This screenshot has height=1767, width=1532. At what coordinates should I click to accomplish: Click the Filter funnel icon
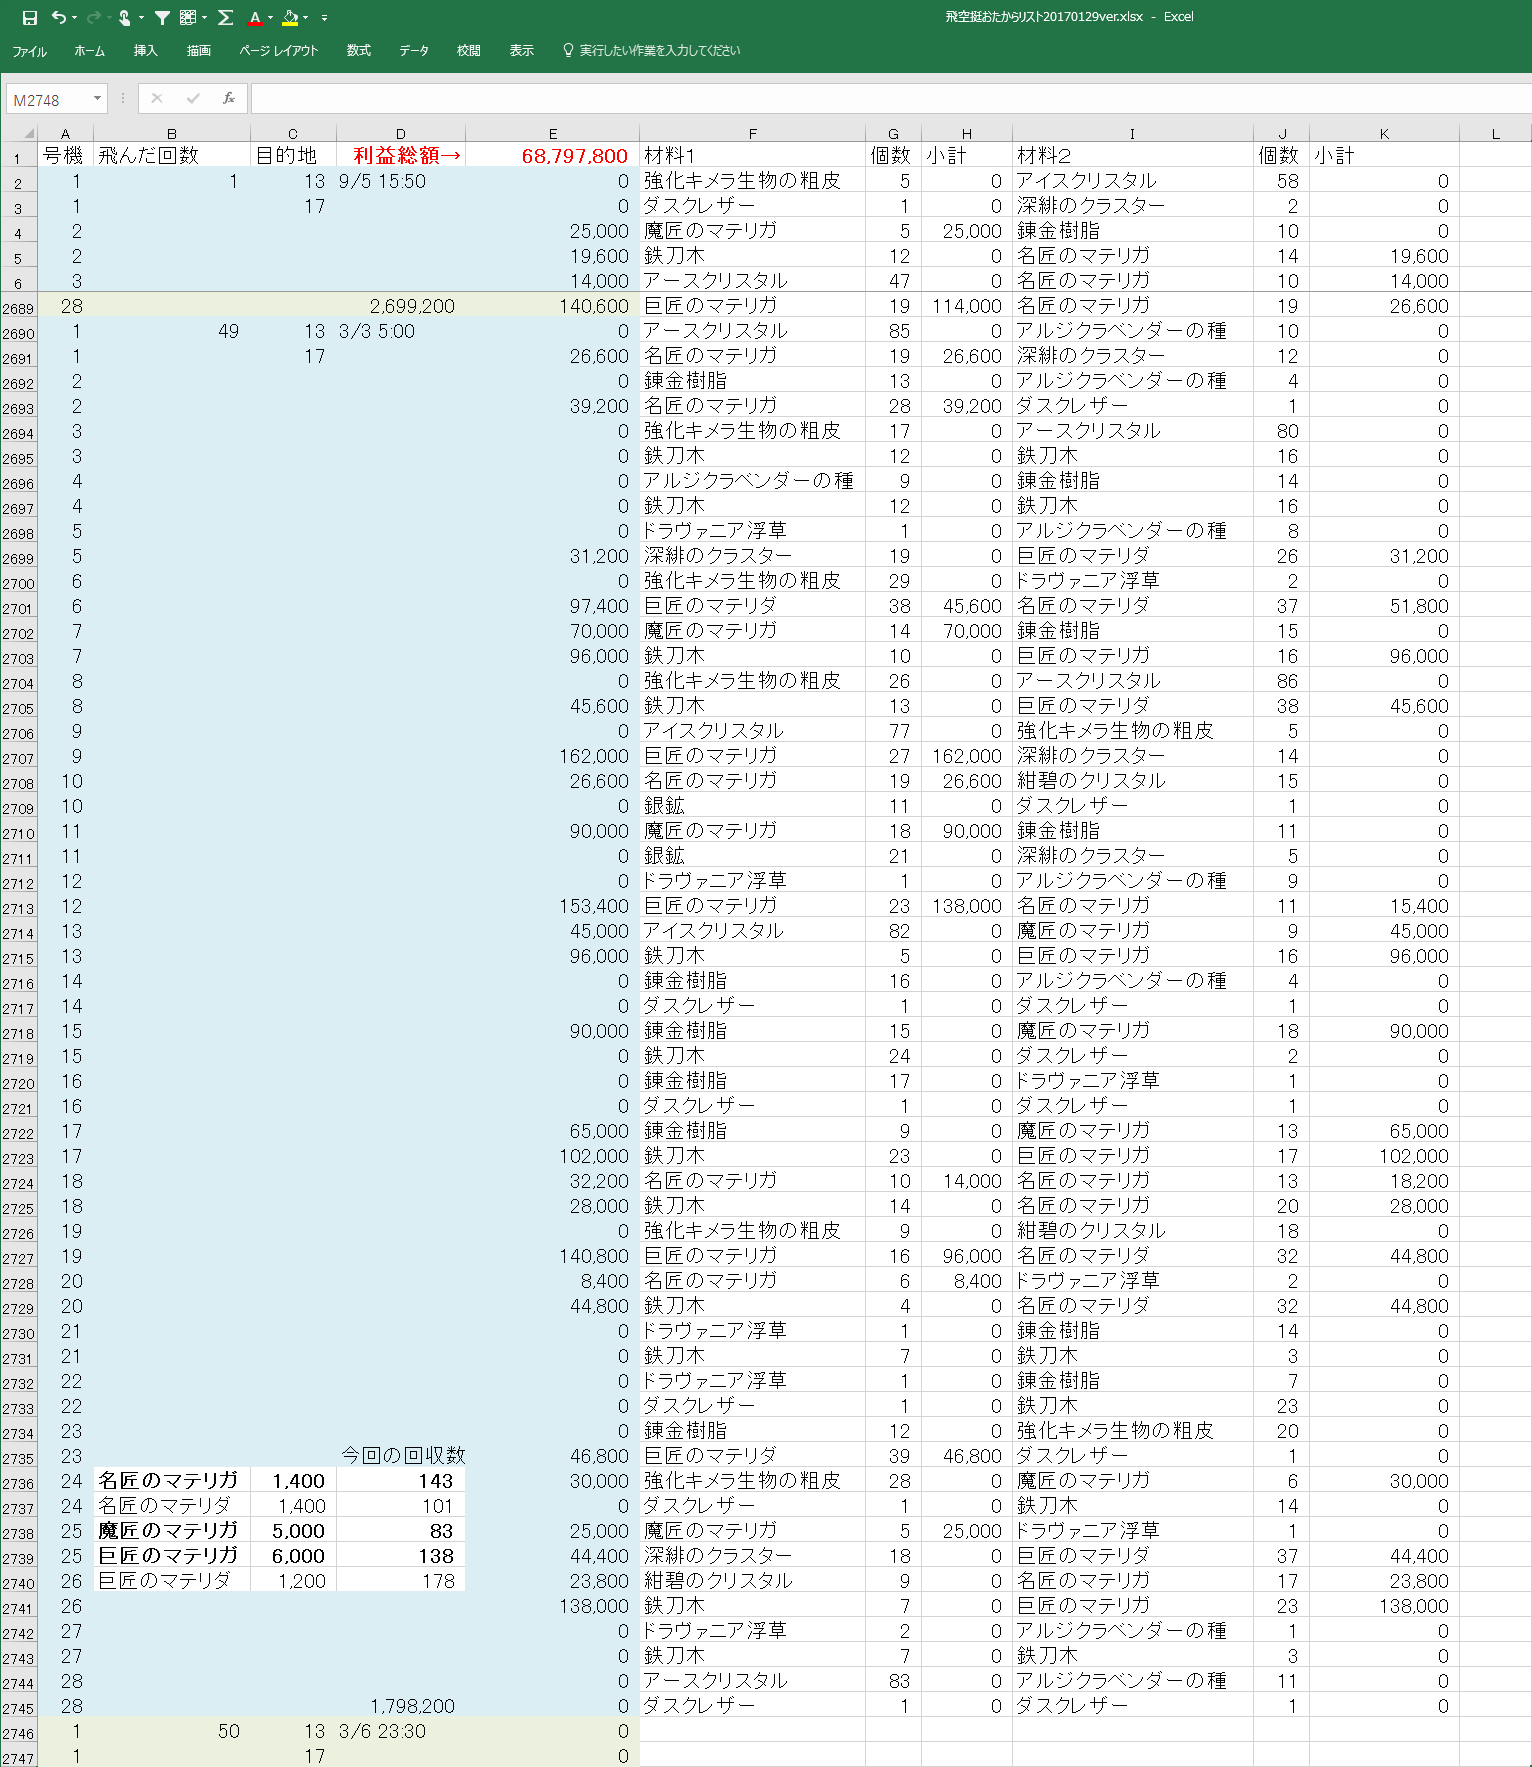click(162, 18)
